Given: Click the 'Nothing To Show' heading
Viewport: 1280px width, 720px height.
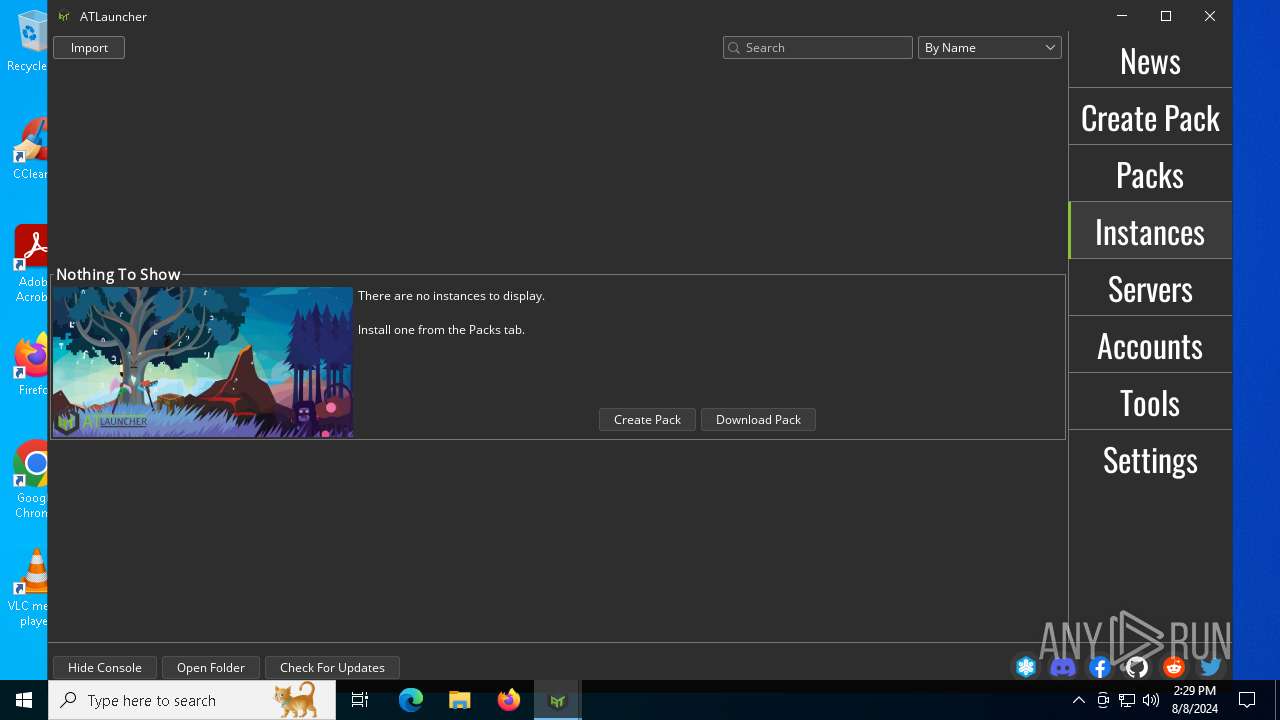Looking at the screenshot, I should coord(118,274).
